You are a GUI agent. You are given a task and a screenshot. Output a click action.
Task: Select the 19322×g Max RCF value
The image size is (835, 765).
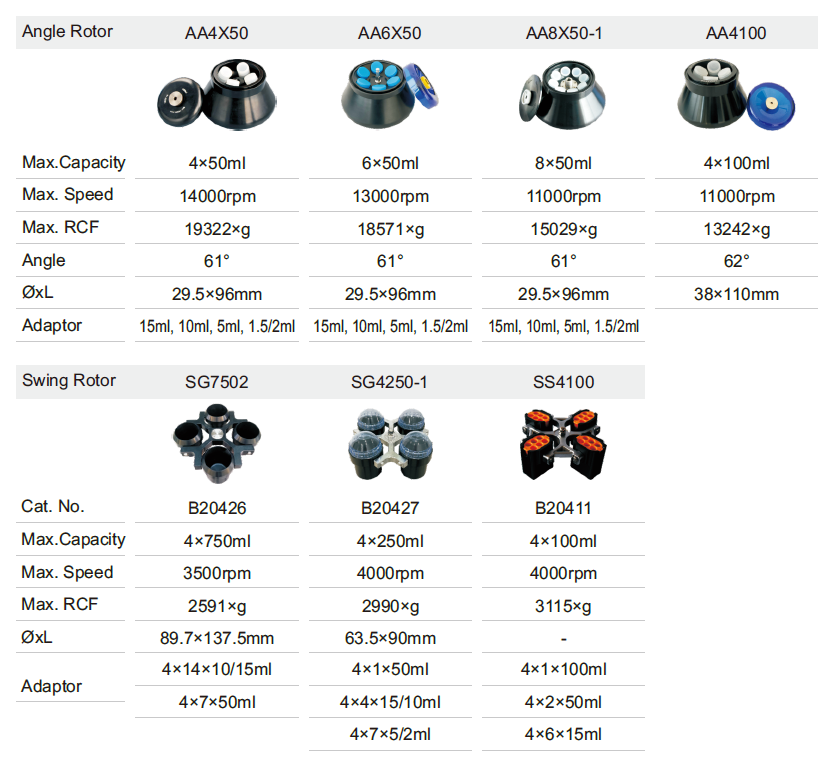(217, 229)
